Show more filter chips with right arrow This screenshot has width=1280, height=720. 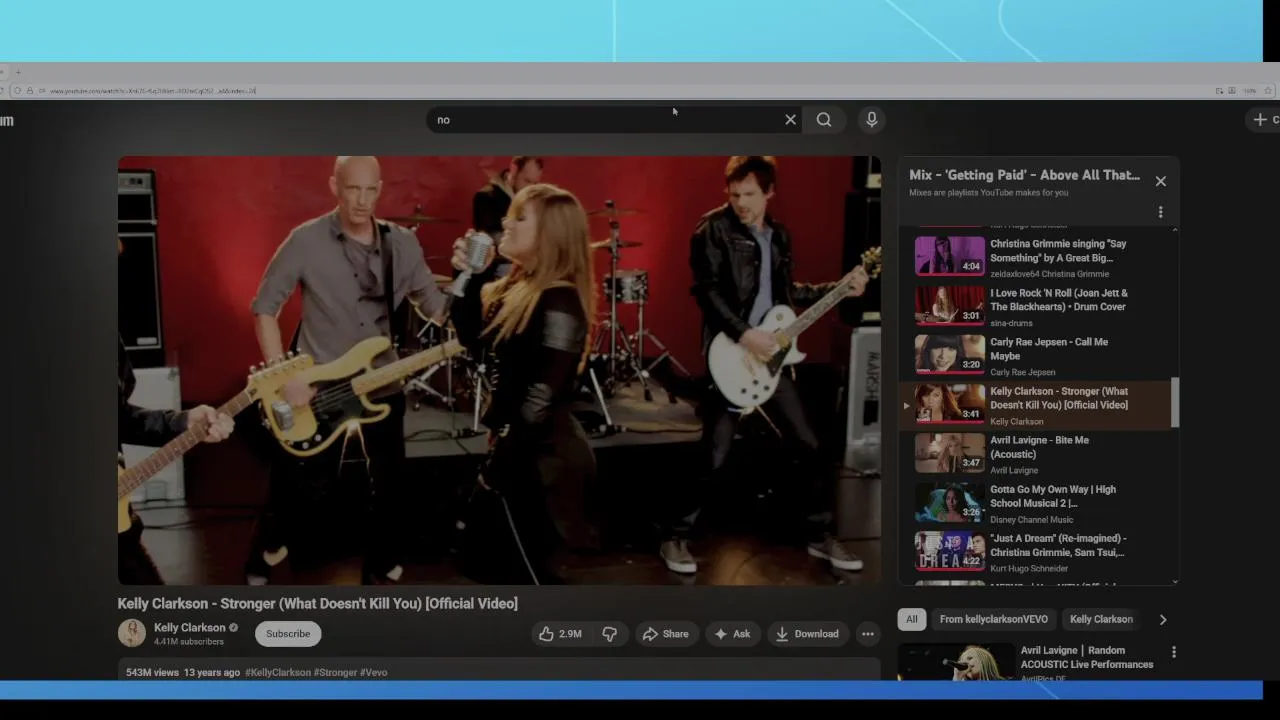(1163, 620)
